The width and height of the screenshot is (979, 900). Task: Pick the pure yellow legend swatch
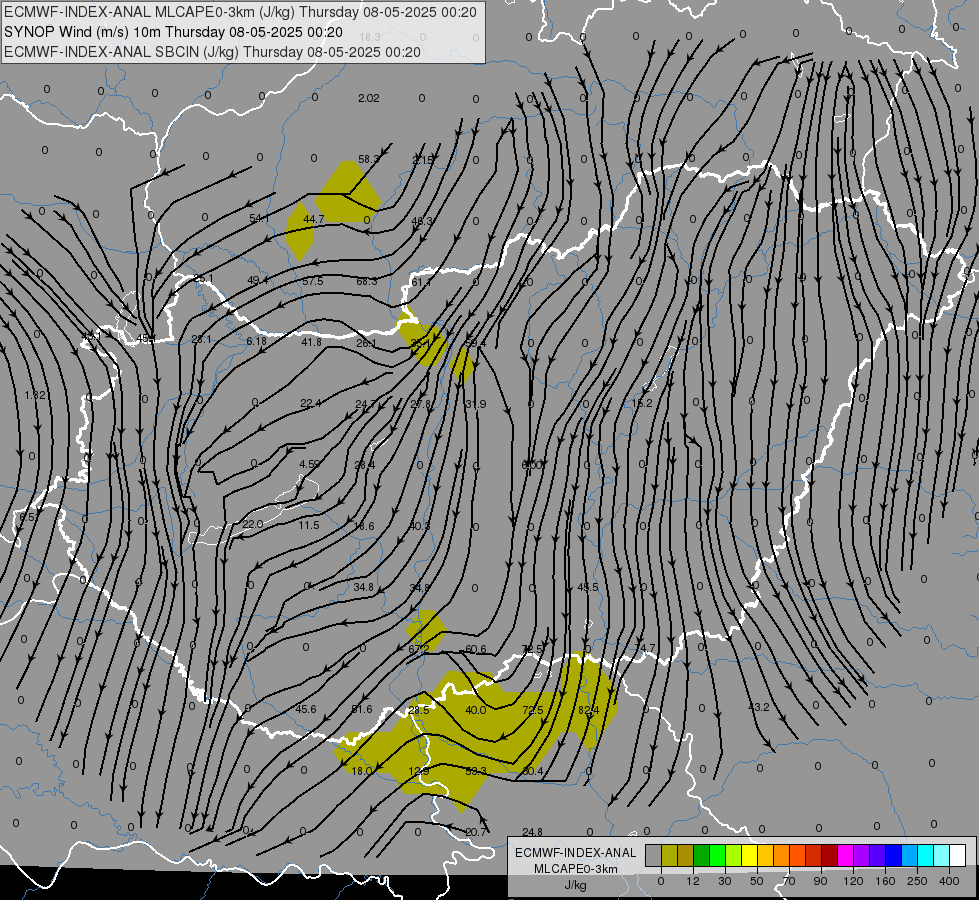pos(749,855)
